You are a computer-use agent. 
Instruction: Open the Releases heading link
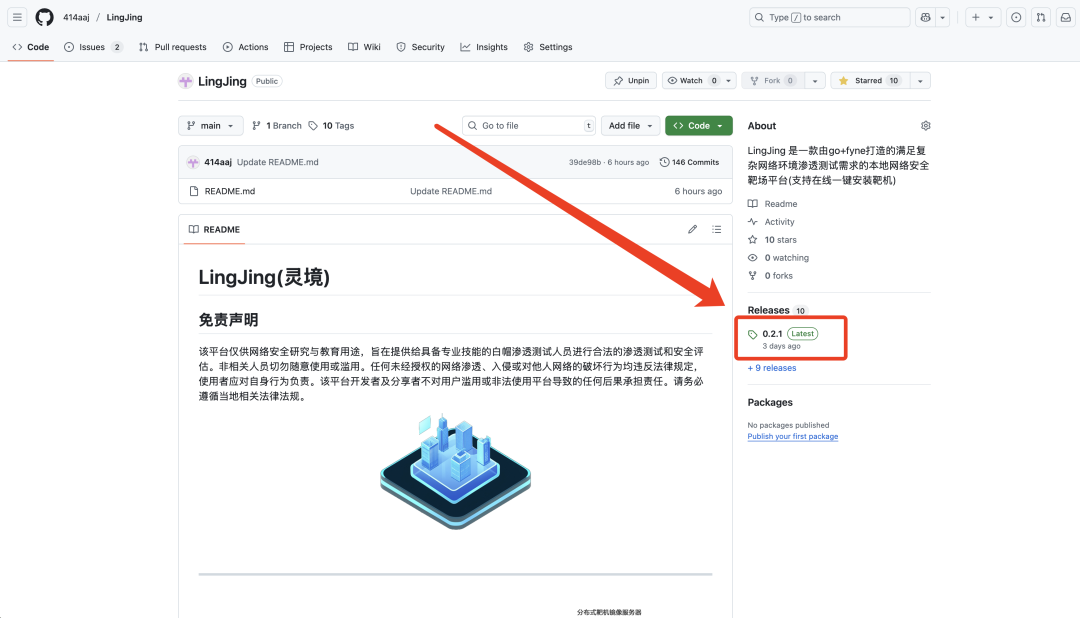pyautogui.click(x=778, y=310)
